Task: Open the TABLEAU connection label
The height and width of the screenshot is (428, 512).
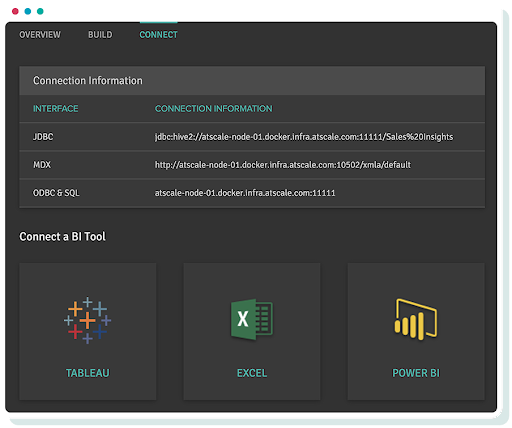Action: click(x=87, y=373)
